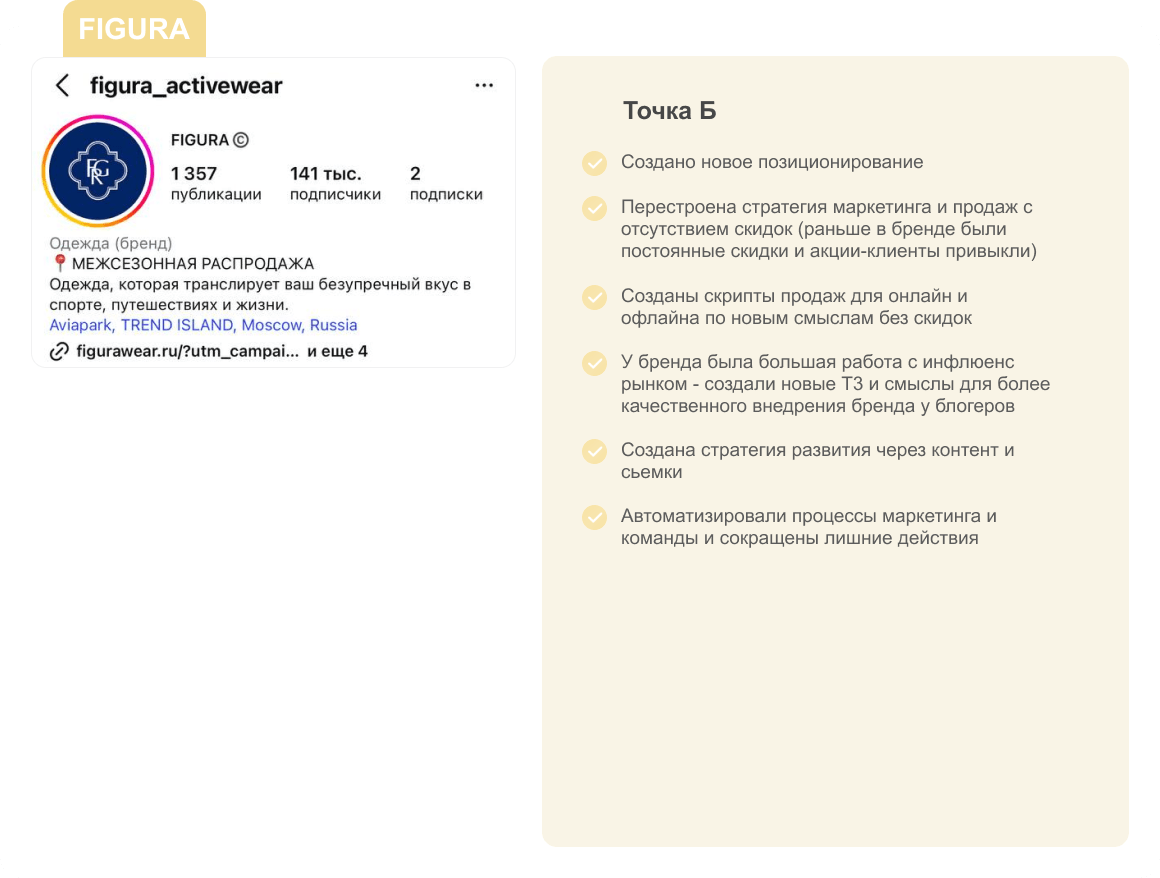This screenshot has width=1160, height=878.
Task: Click checkmark beside 'Создана стратегия развития'
Action: [x=595, y=451]
